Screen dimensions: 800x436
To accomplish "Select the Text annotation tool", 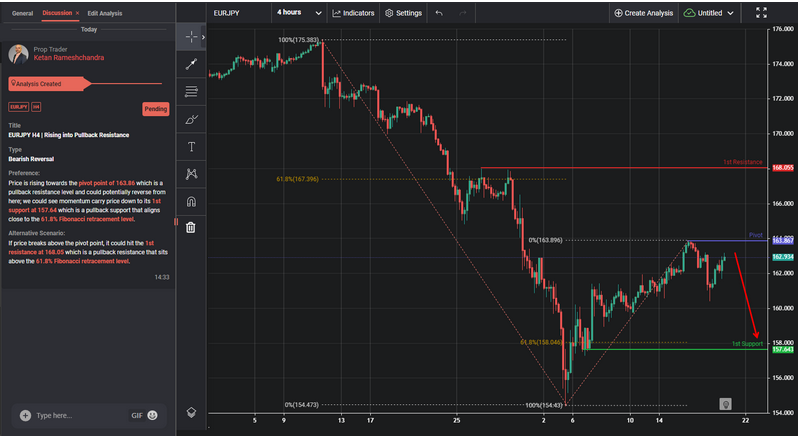I will [191, 147].
